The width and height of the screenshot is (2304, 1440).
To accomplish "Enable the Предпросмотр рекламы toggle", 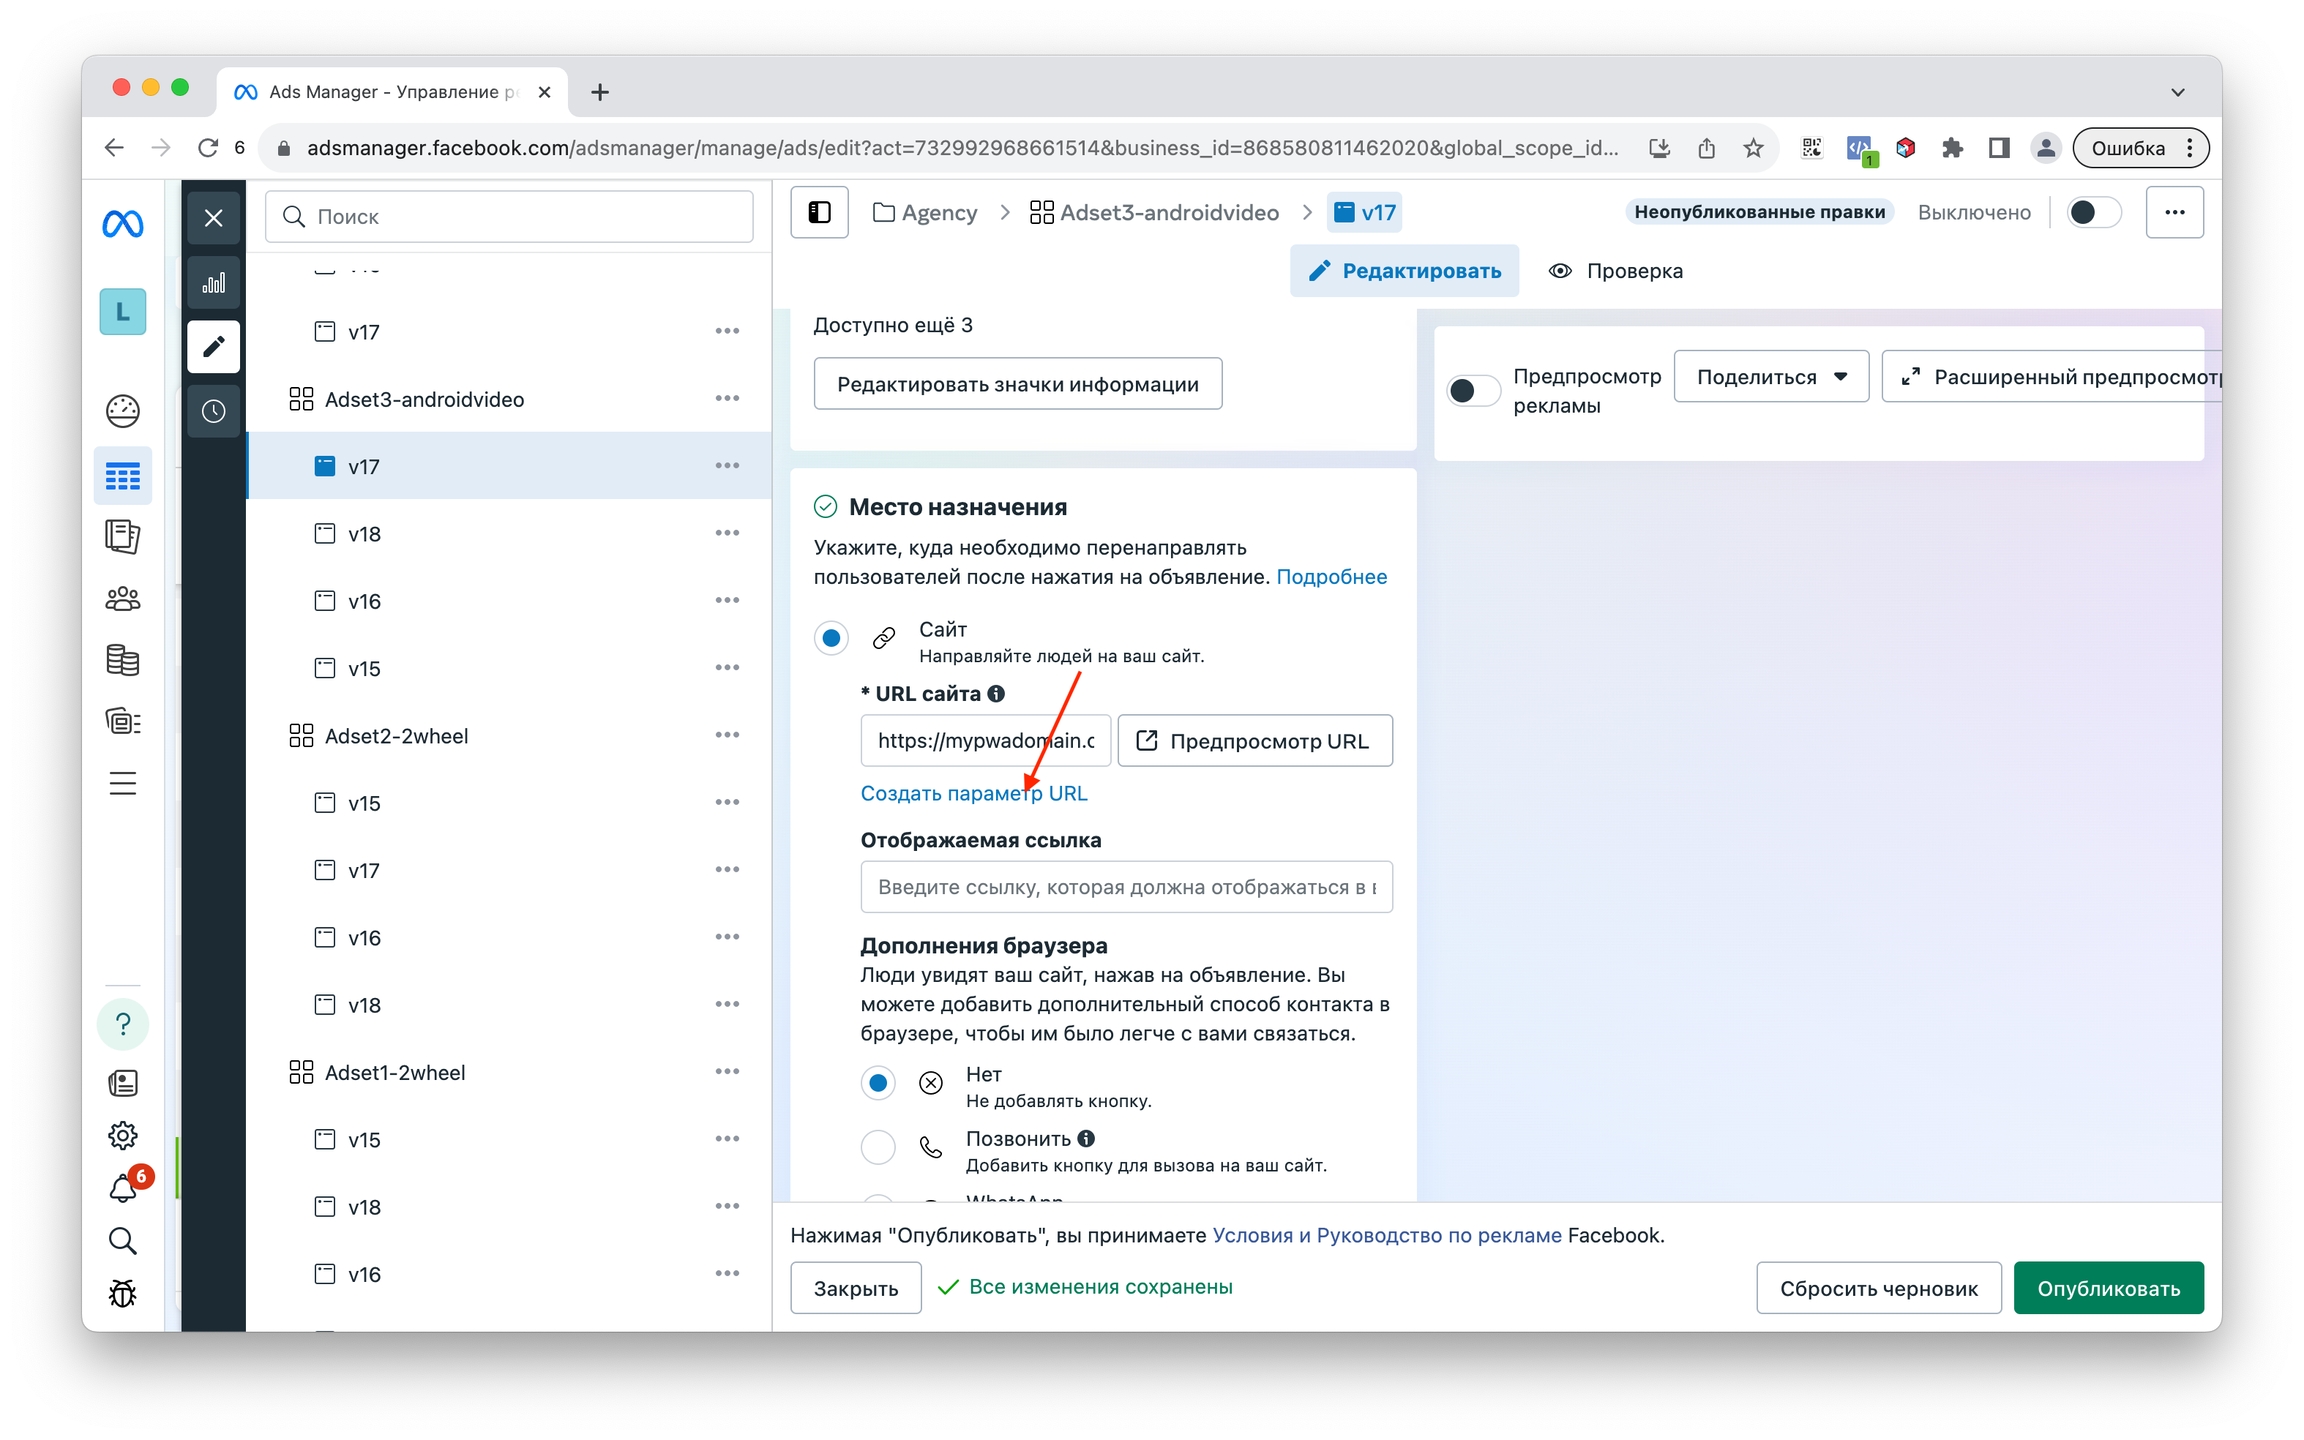I will [1472, 390].
